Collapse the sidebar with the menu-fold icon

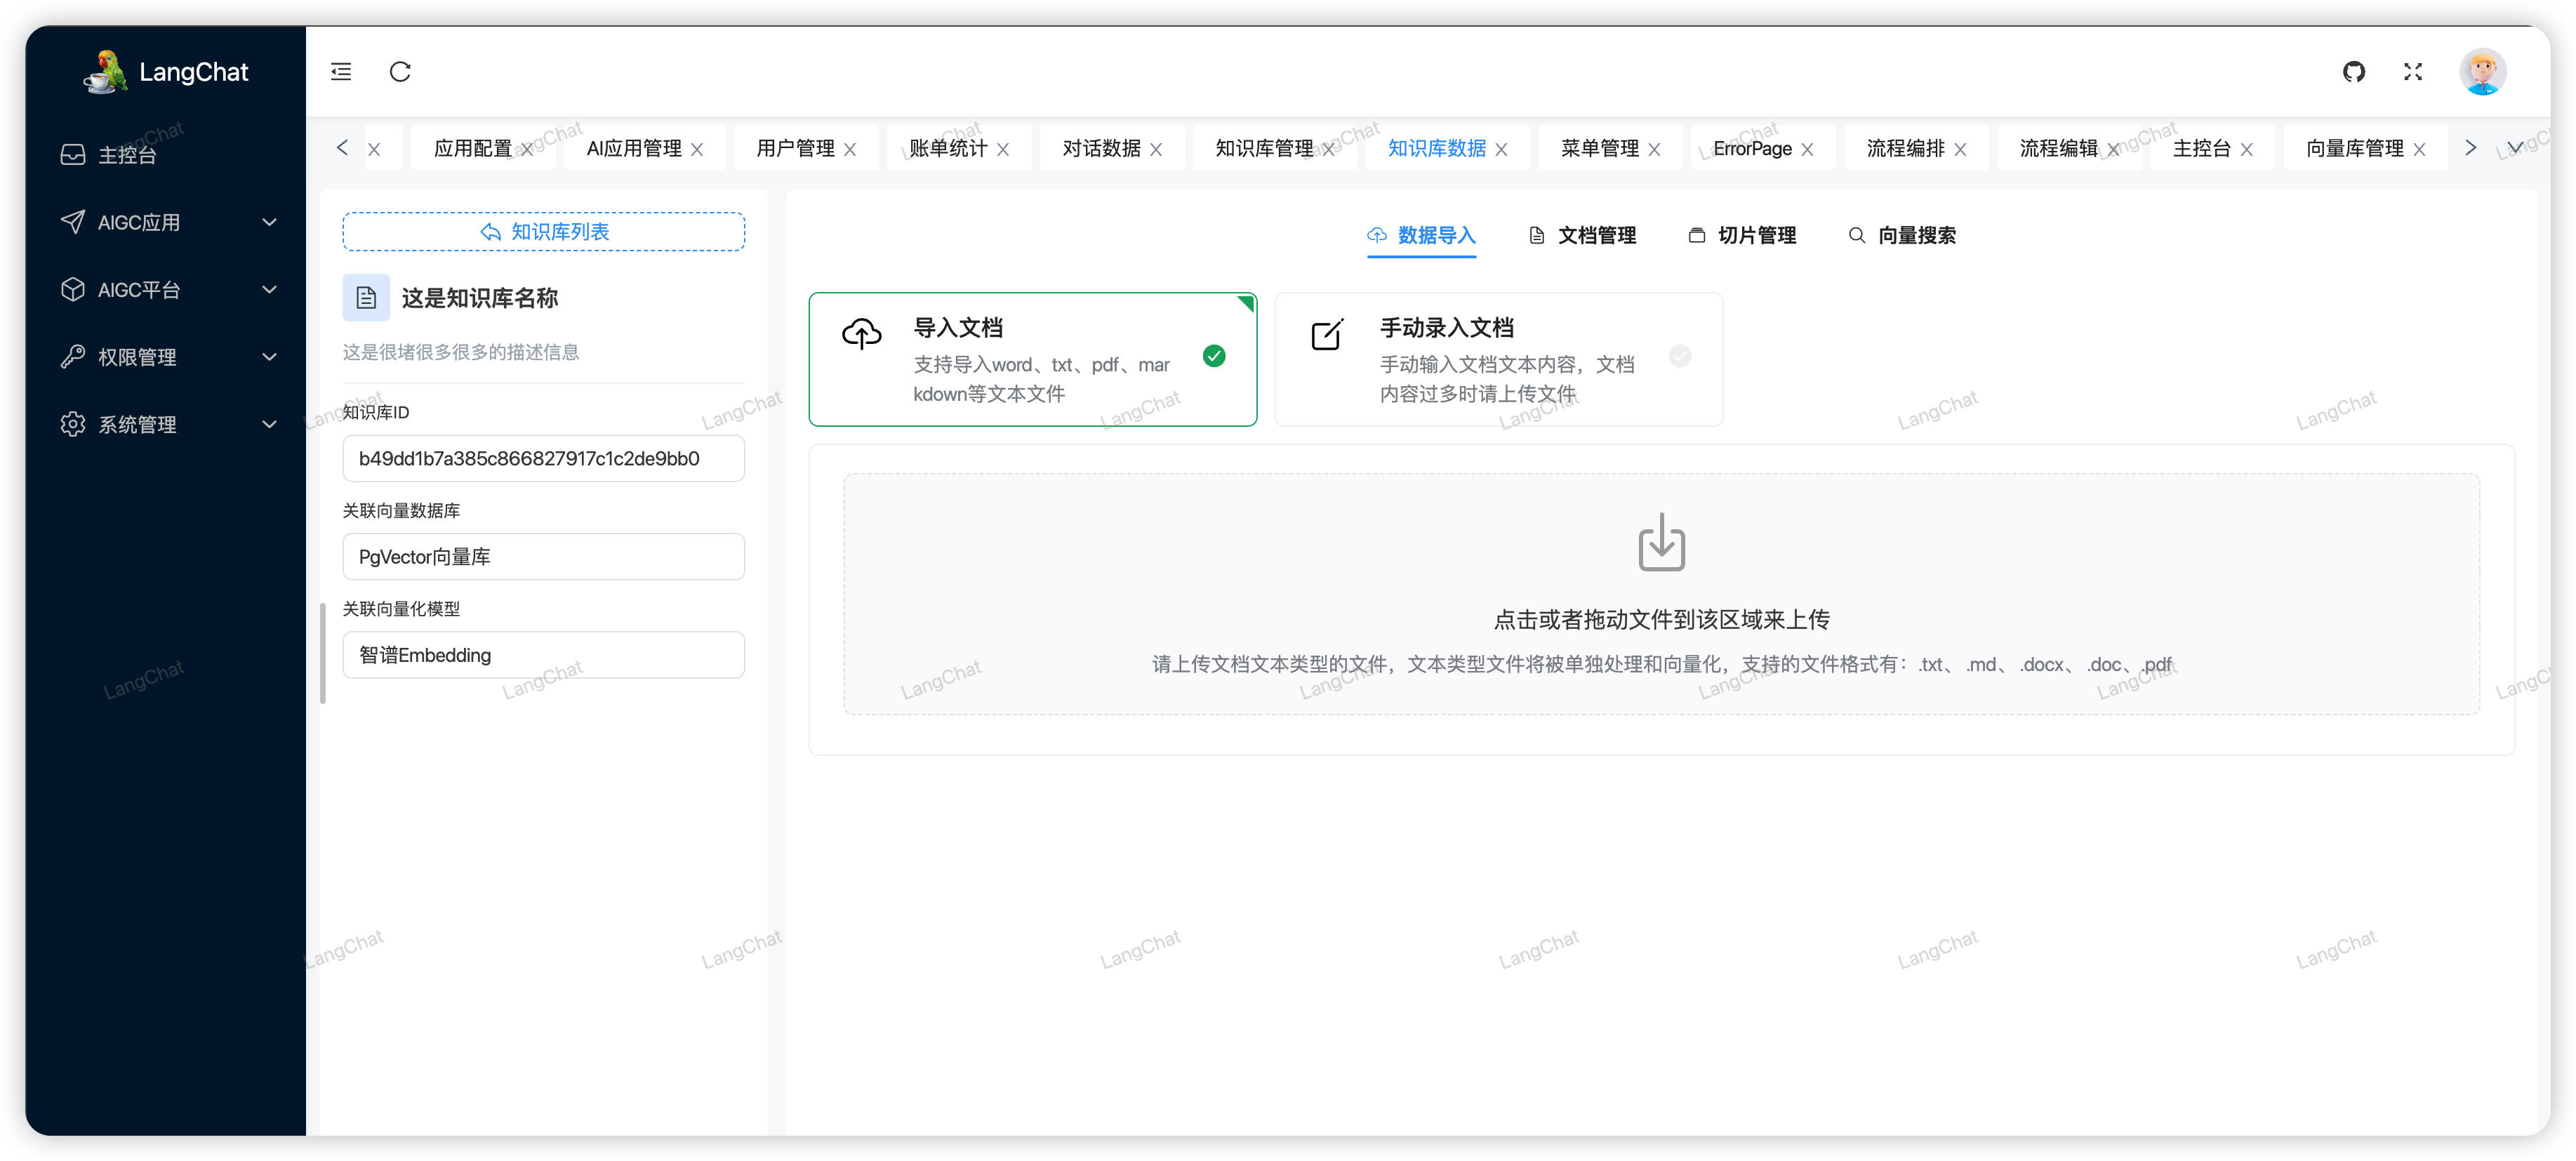(x=341, y=72)
